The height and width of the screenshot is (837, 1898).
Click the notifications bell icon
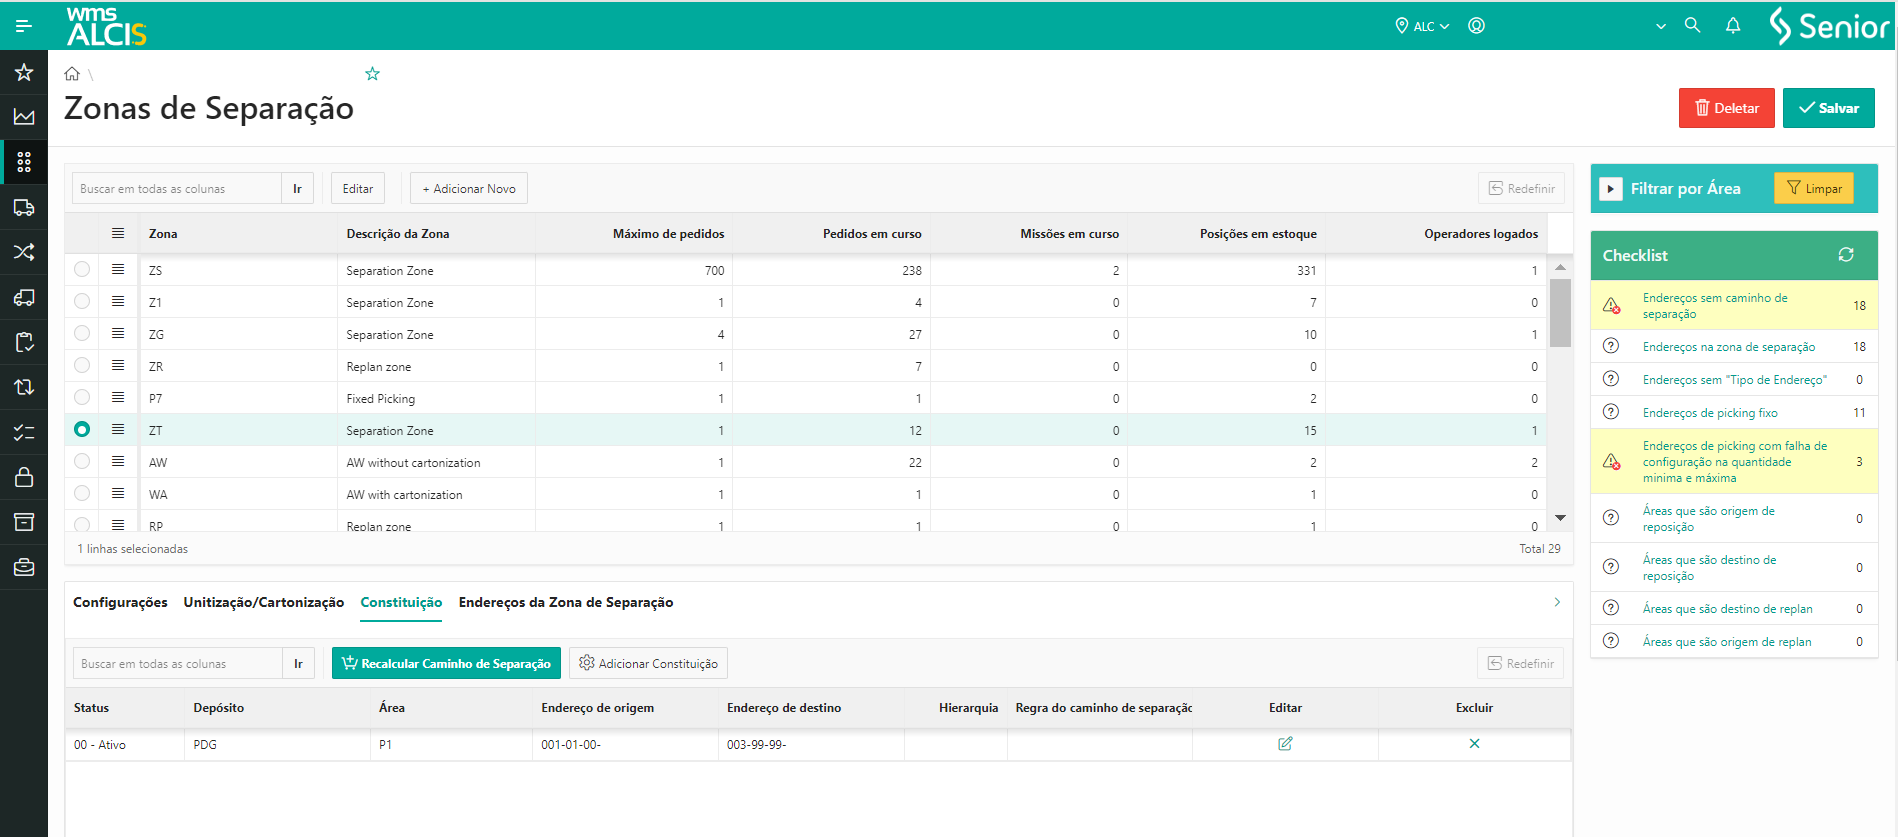tap(1733, 26)
